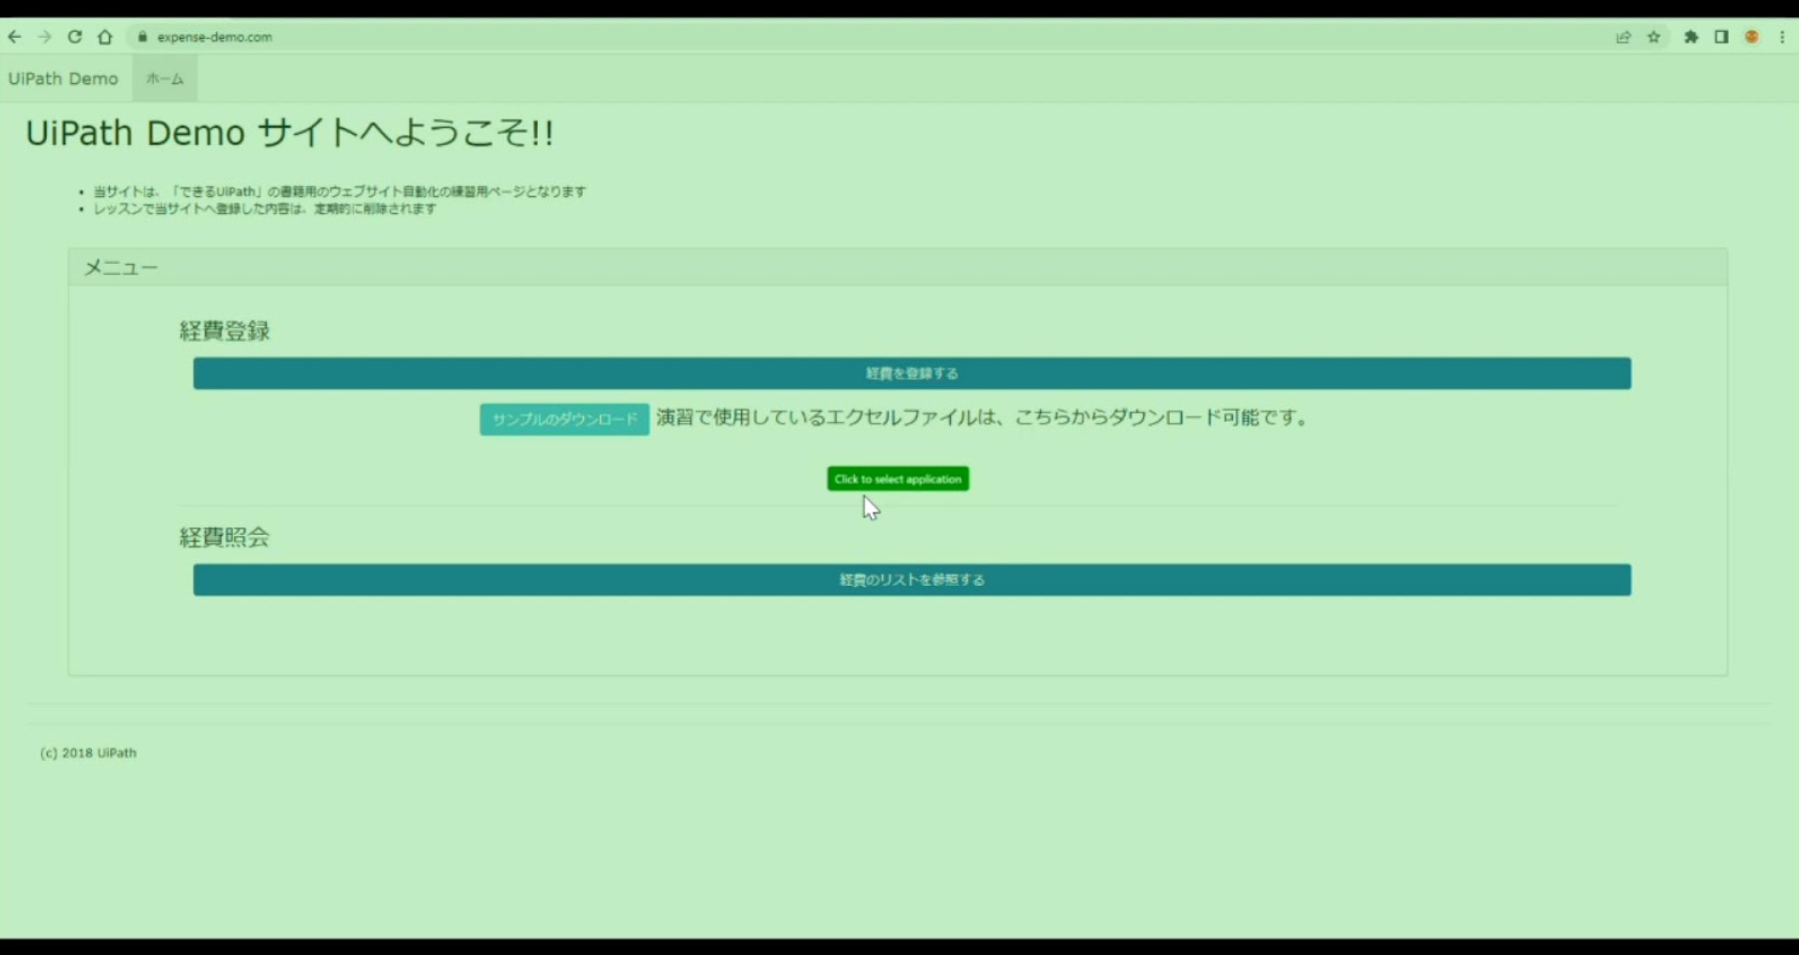Image resolution: width=1799 pixels, height=955 pixels.
Task: Click the サンプルのダウンロード download button
Action: [563, 419]
